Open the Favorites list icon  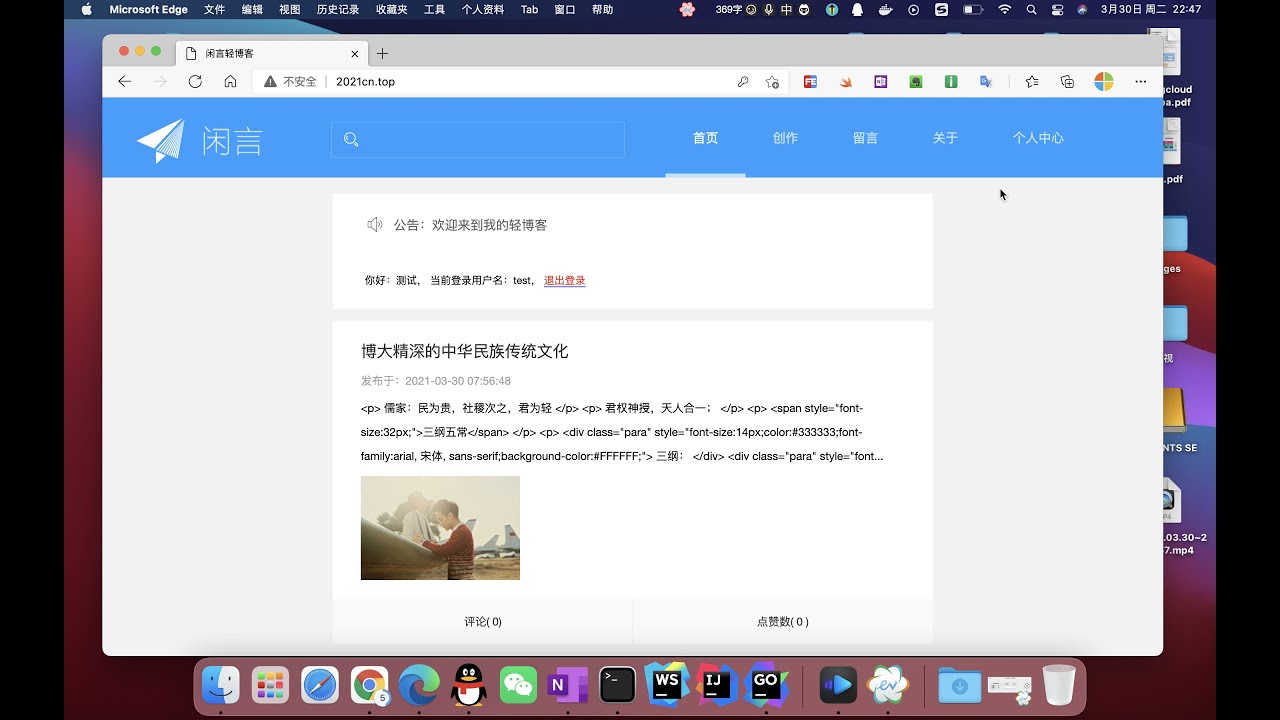(x=1032, y=82)
